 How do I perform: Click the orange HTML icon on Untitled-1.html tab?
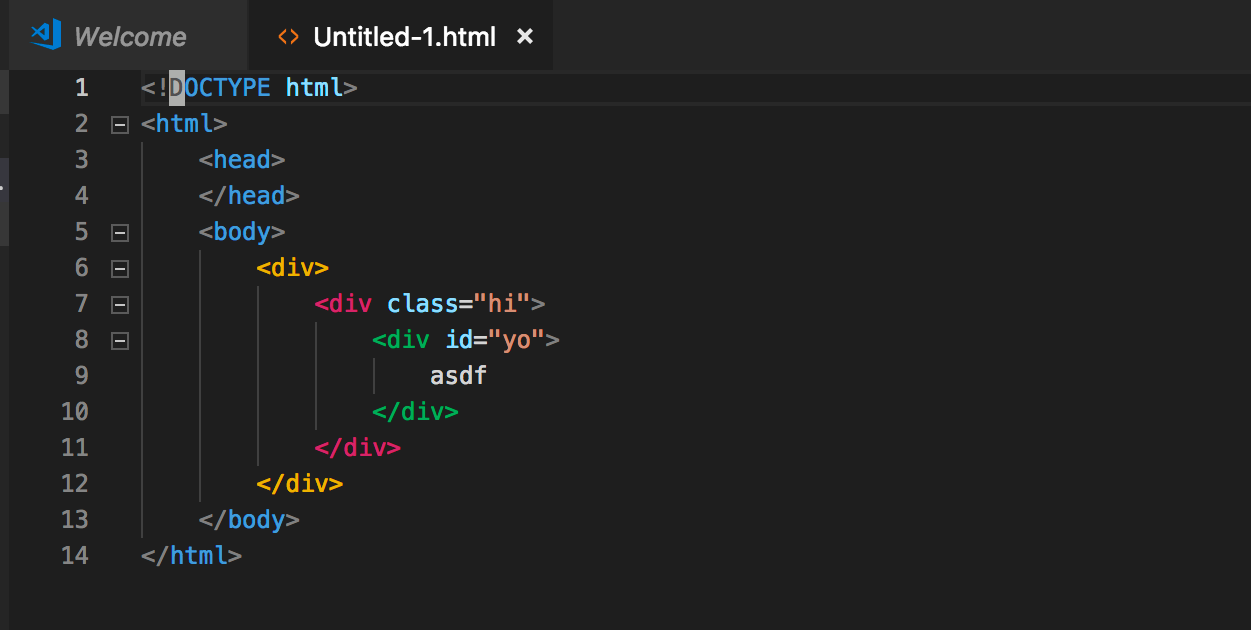pyautogui.click(x=287, y=36)
